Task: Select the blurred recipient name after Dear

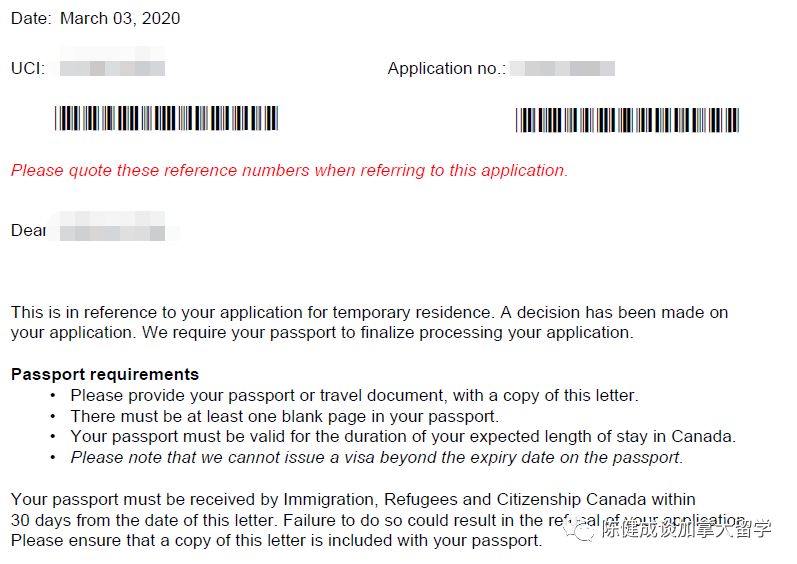Action: (112, 230)
